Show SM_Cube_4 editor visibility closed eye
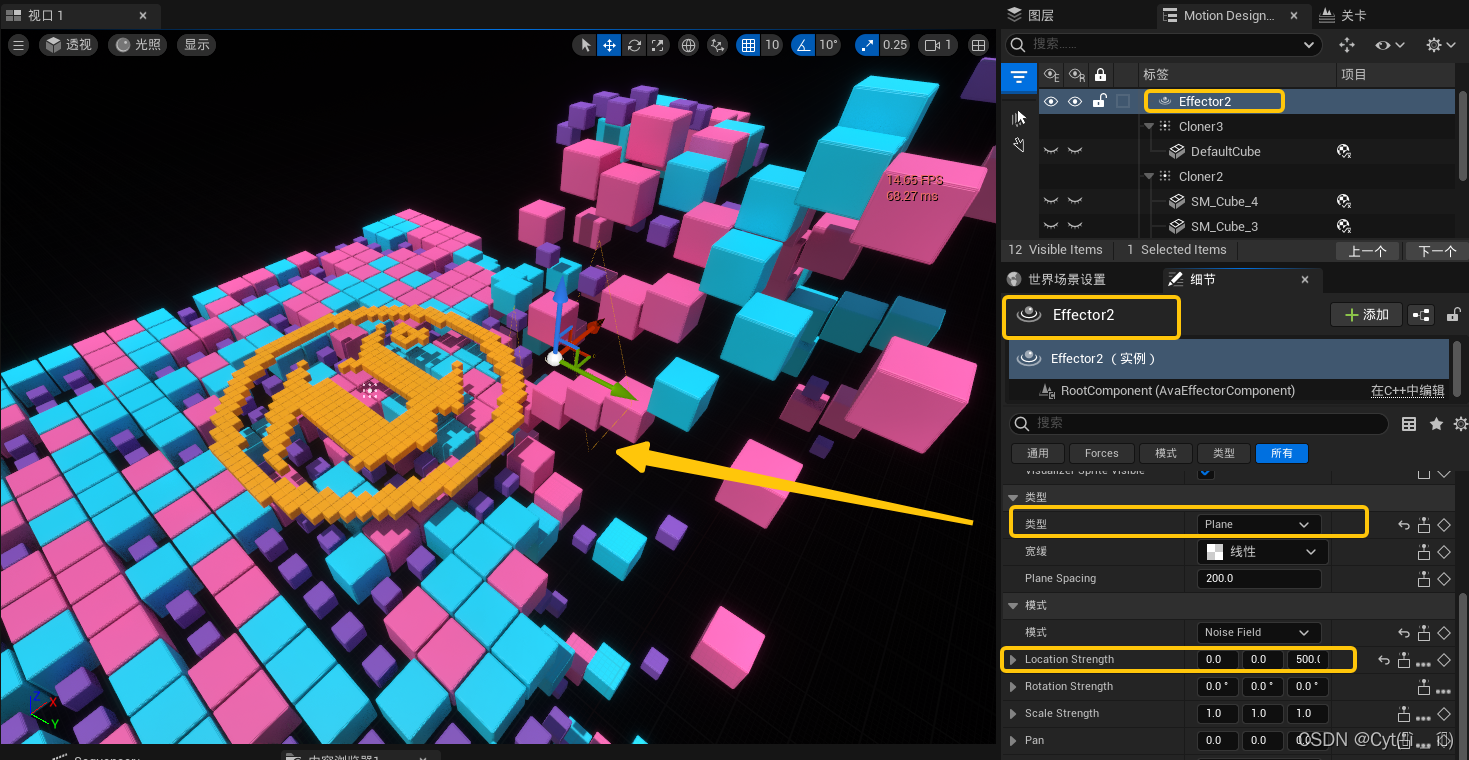Screen dimensions: 1469x760 1051,201
